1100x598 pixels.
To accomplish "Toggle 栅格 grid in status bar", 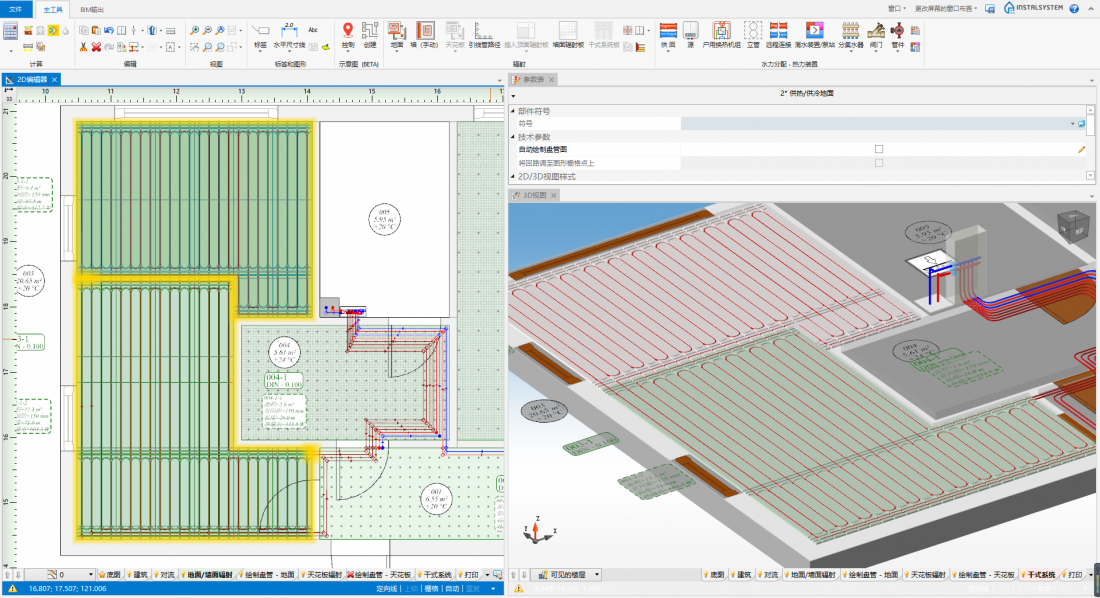I will point(431,589).
